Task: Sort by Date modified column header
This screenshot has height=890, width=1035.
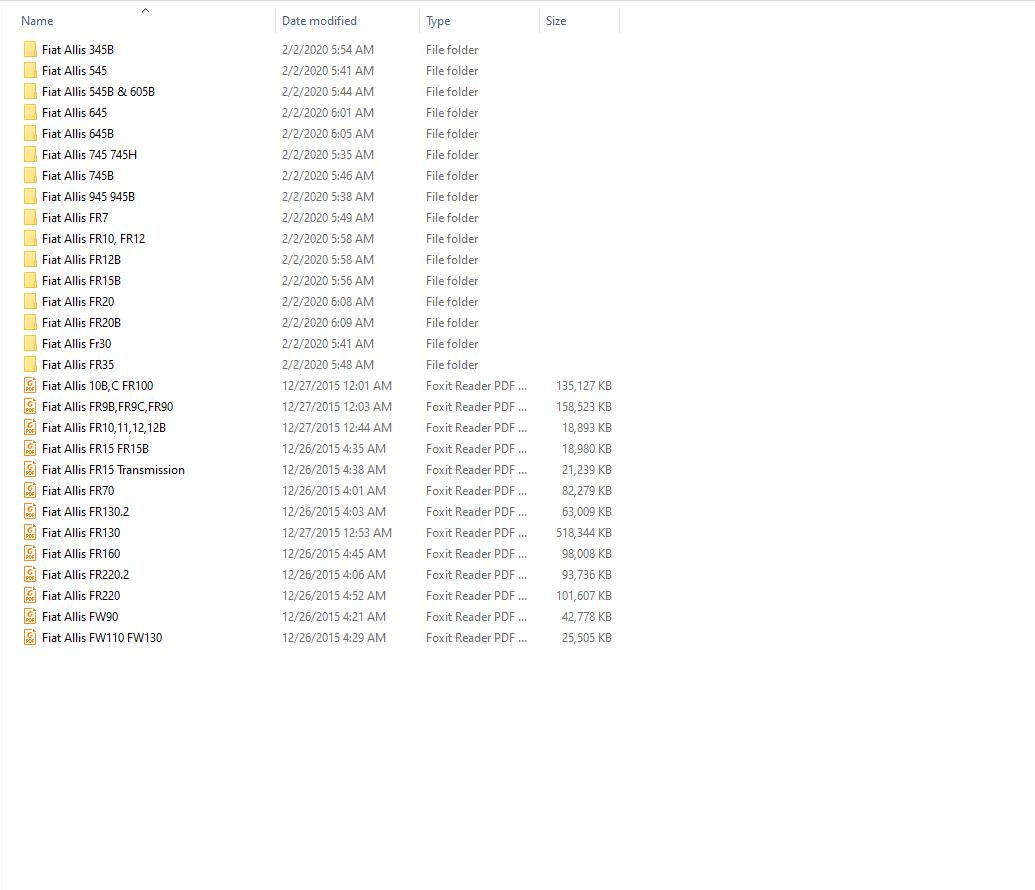Action: 319,21
